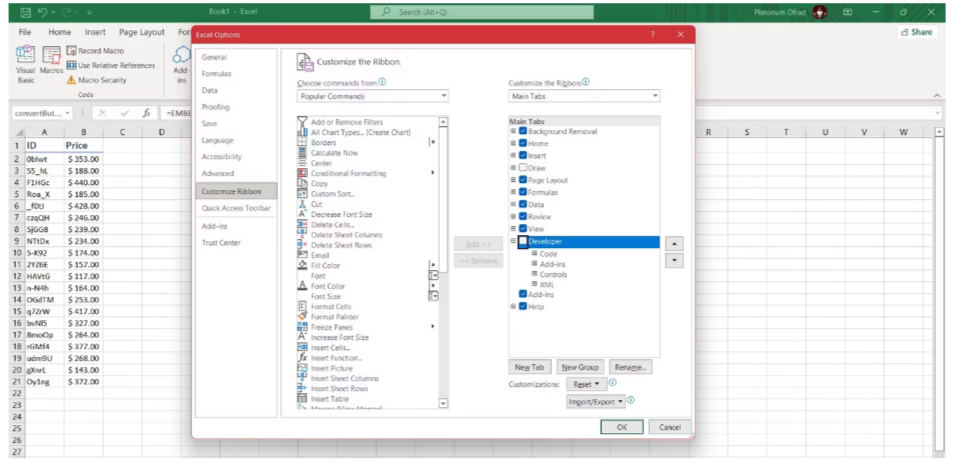Open the Macros icon in ribbon
This screenshot has height=473, width=955.
(52, 55)
